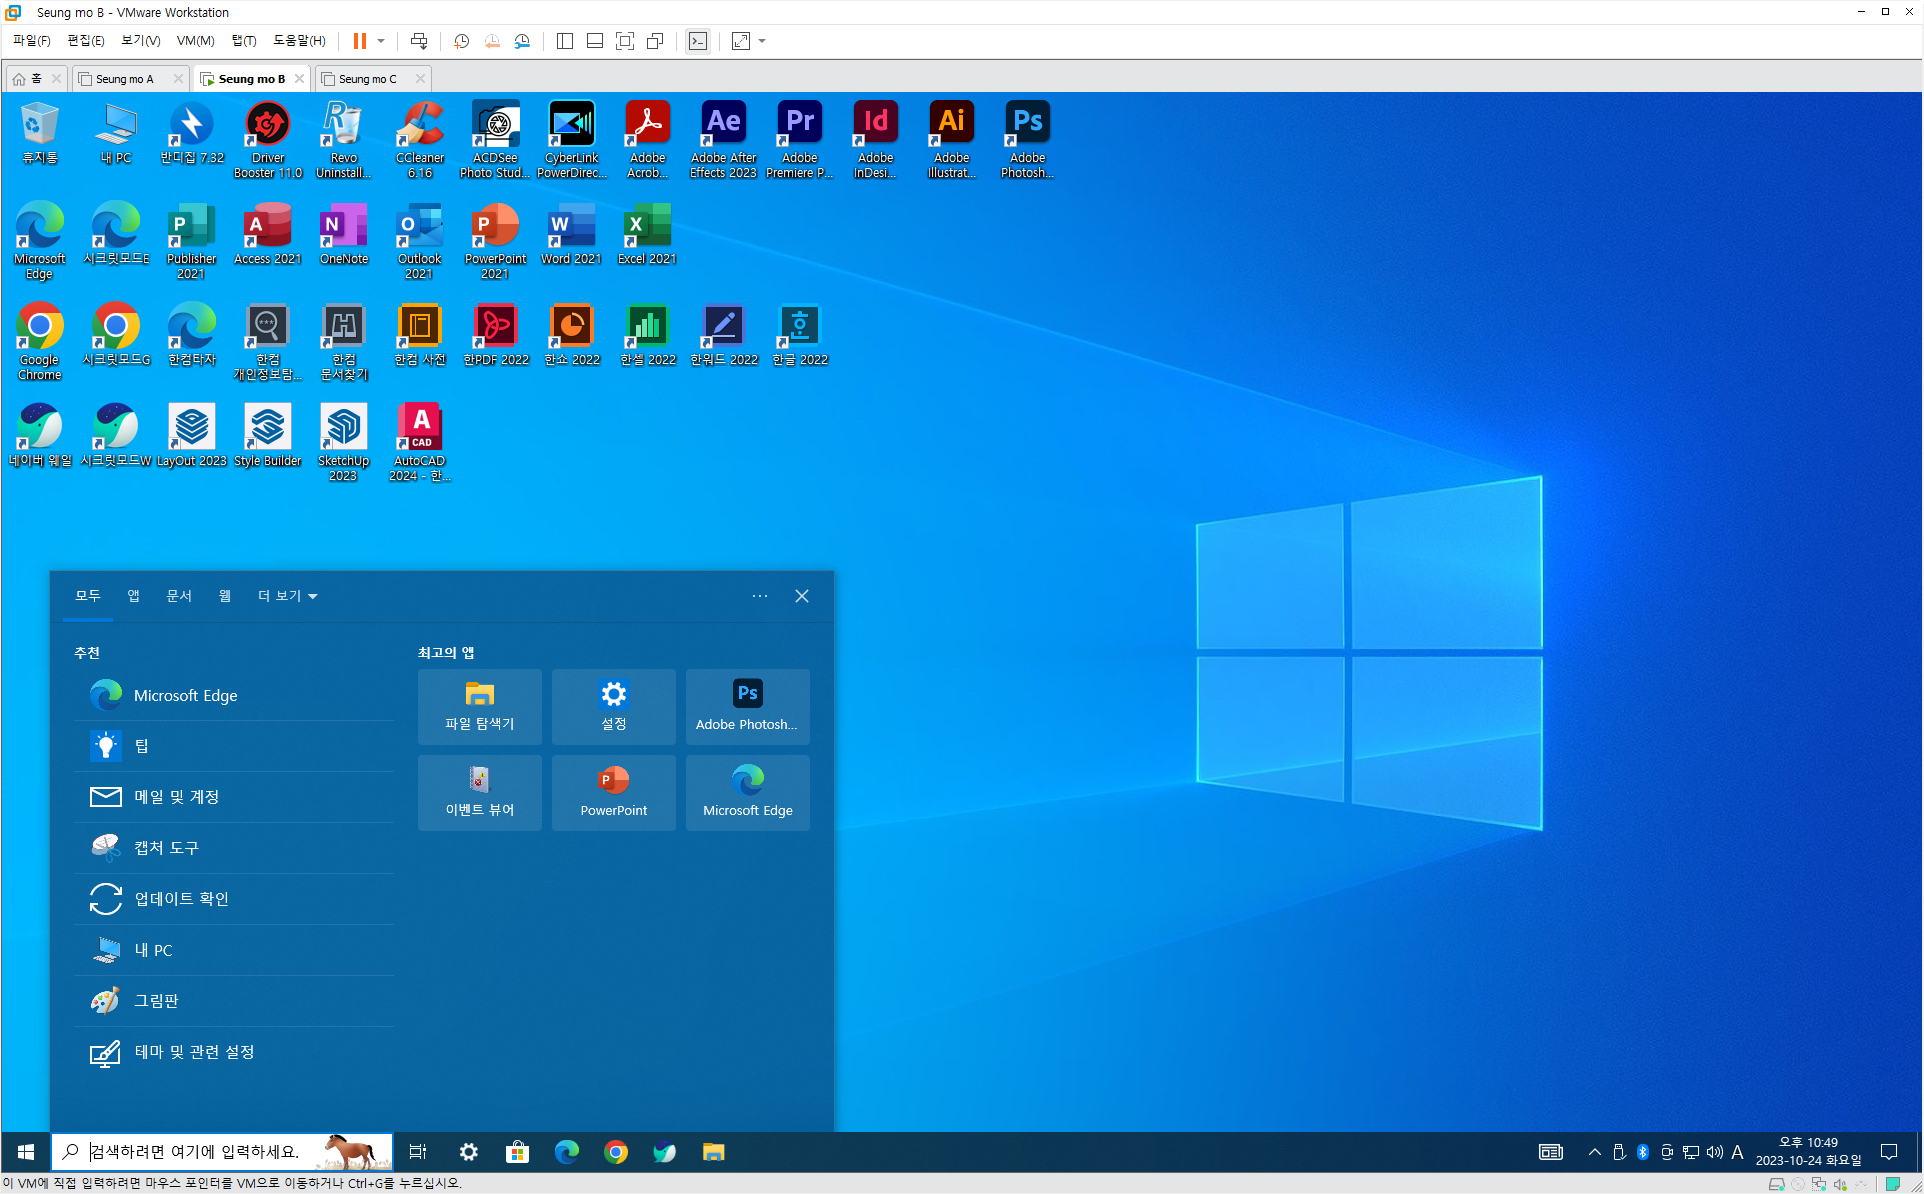The image size is (1924, 1194).
Task: Select CCleaner 6.16 desktop icon
Action: (x=419, y=139)
